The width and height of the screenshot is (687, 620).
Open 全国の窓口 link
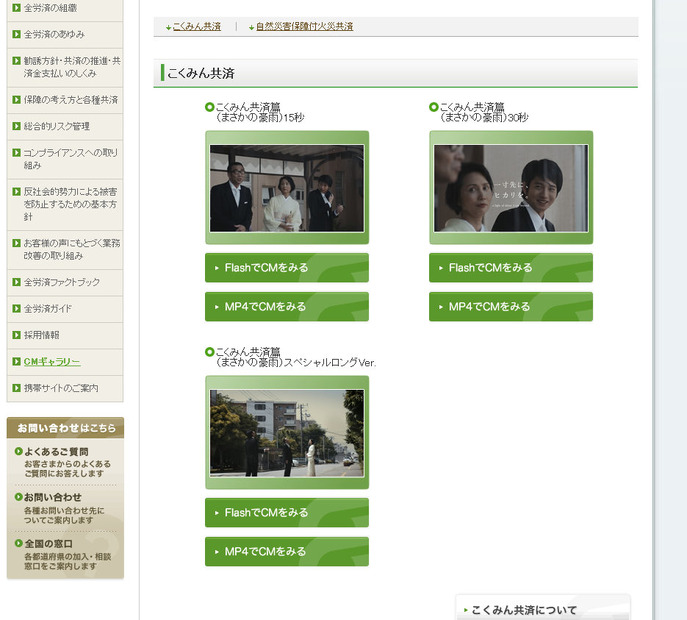49,544
